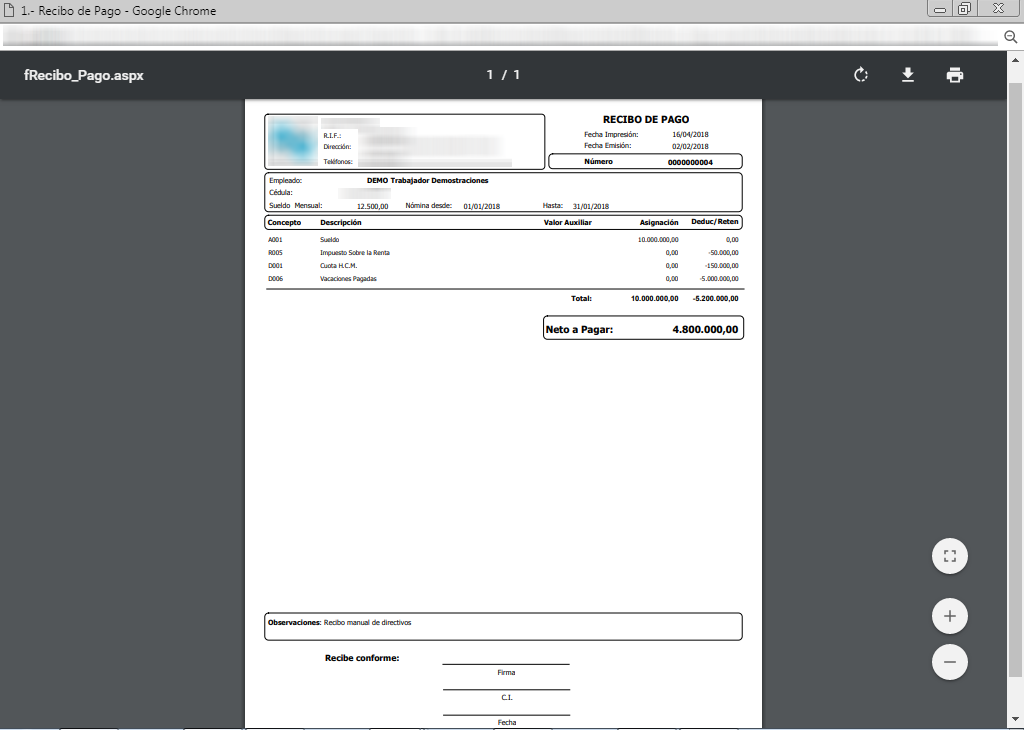Restore down the Chrome window

point(965,9)
